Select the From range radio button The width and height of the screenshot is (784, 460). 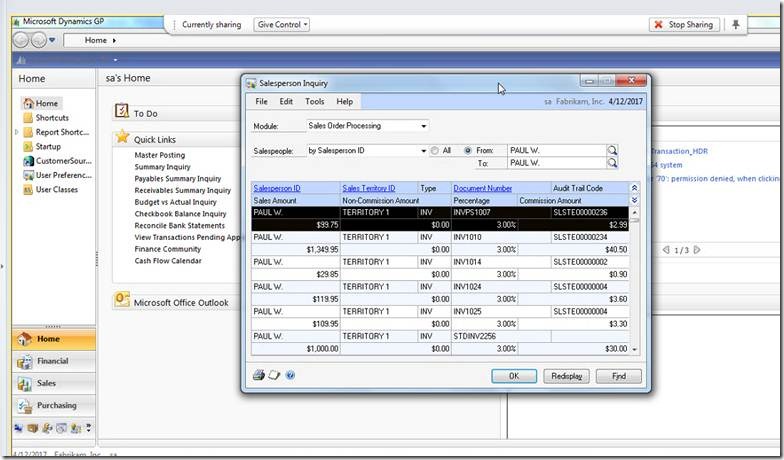[x=467, y=151]
